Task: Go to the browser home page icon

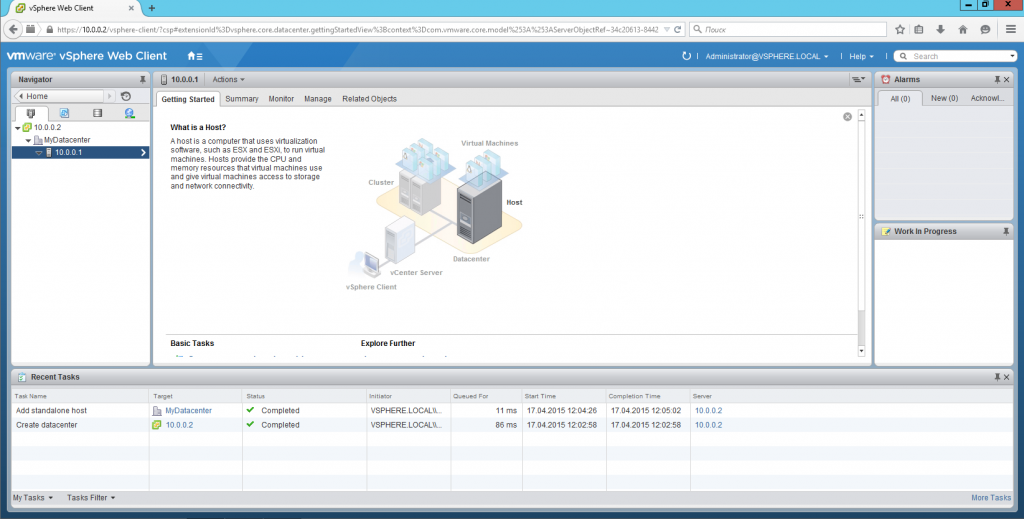Action: [963, 29]
